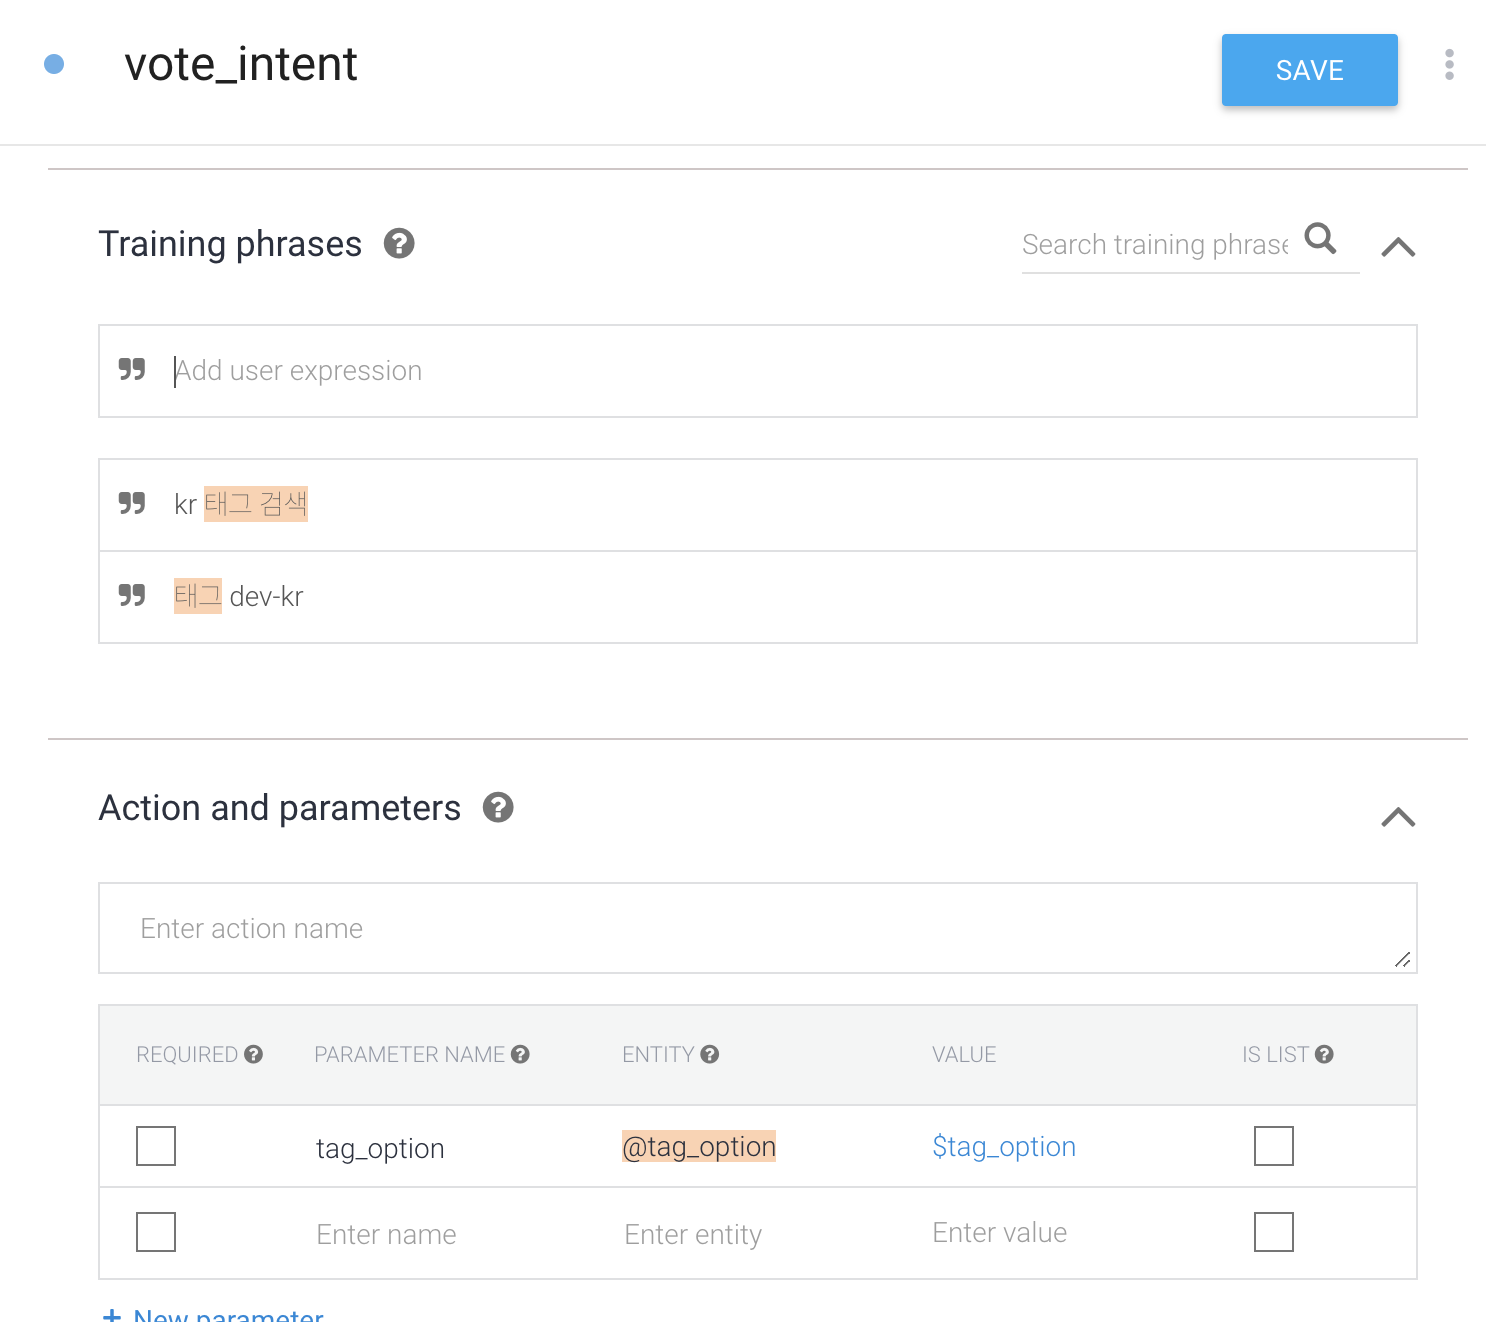Screen dimensions: 1486x1322
Task: Click the SAVE button
Action: 1309,70
